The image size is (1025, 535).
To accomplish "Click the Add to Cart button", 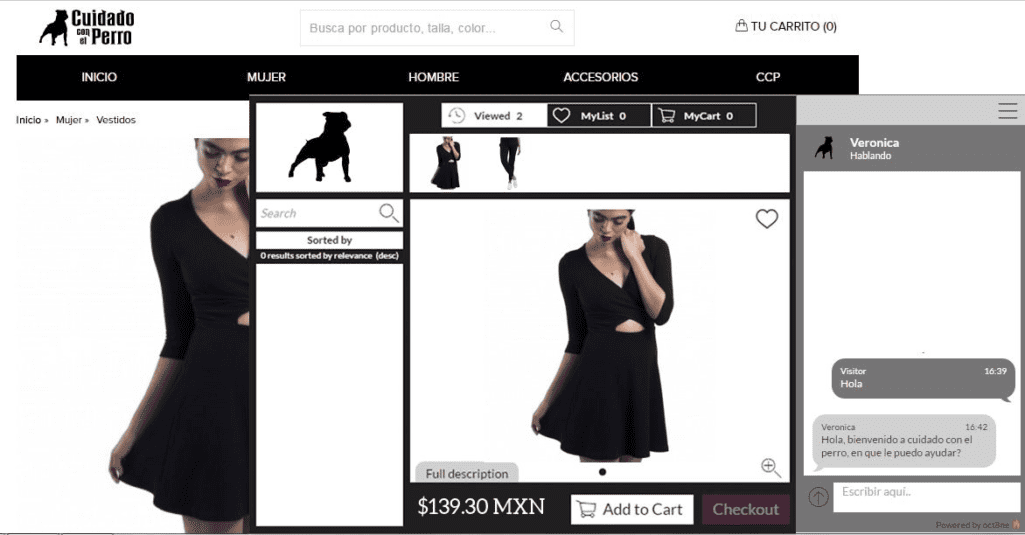I will tap(631, 509).
